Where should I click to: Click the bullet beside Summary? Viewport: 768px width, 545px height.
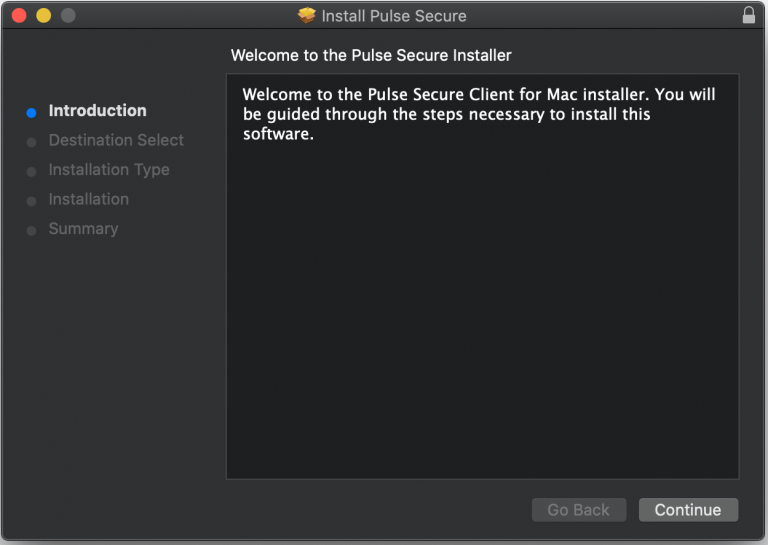click(32, 230)
